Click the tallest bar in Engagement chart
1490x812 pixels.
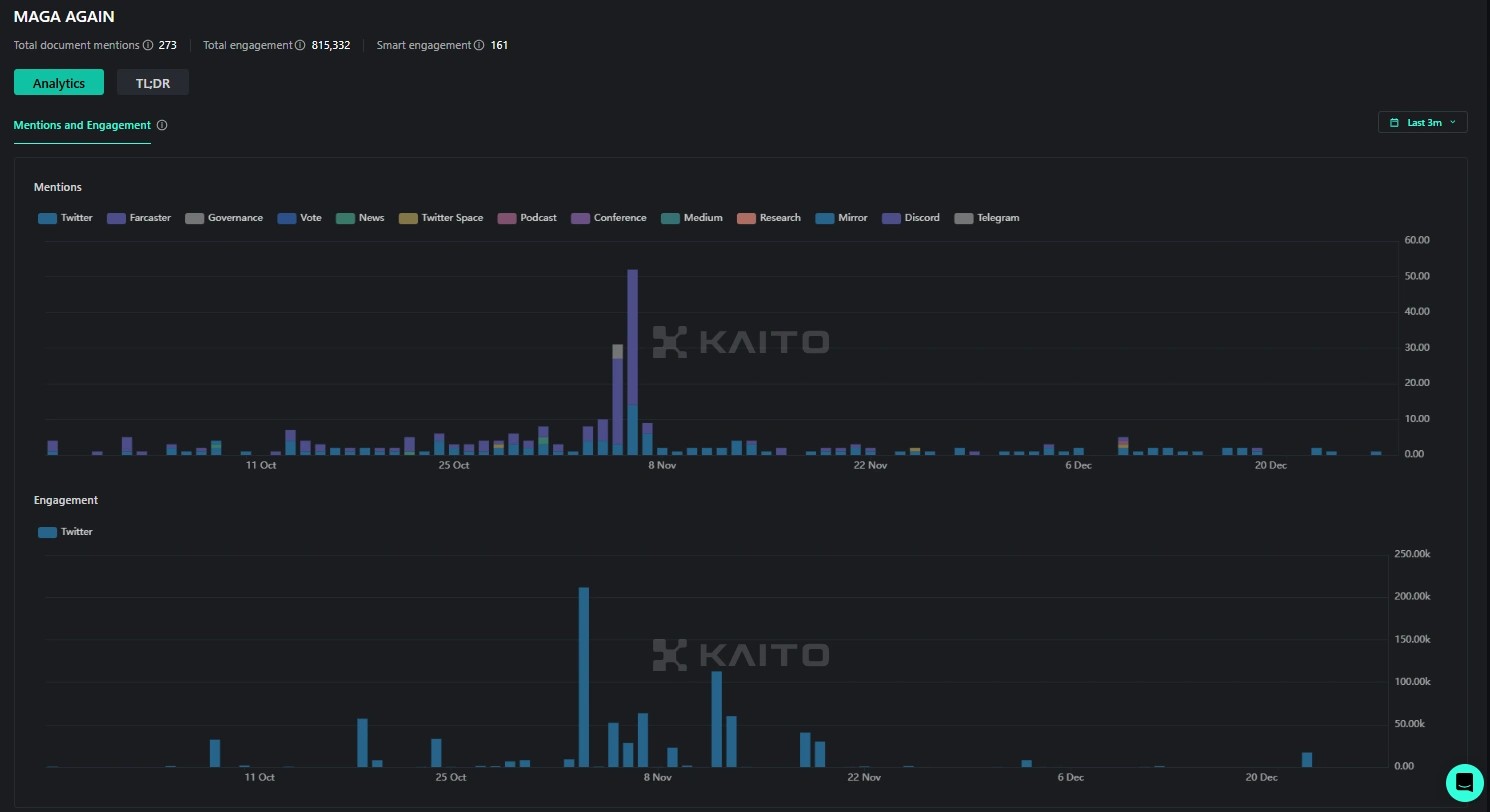click(584, 677)
